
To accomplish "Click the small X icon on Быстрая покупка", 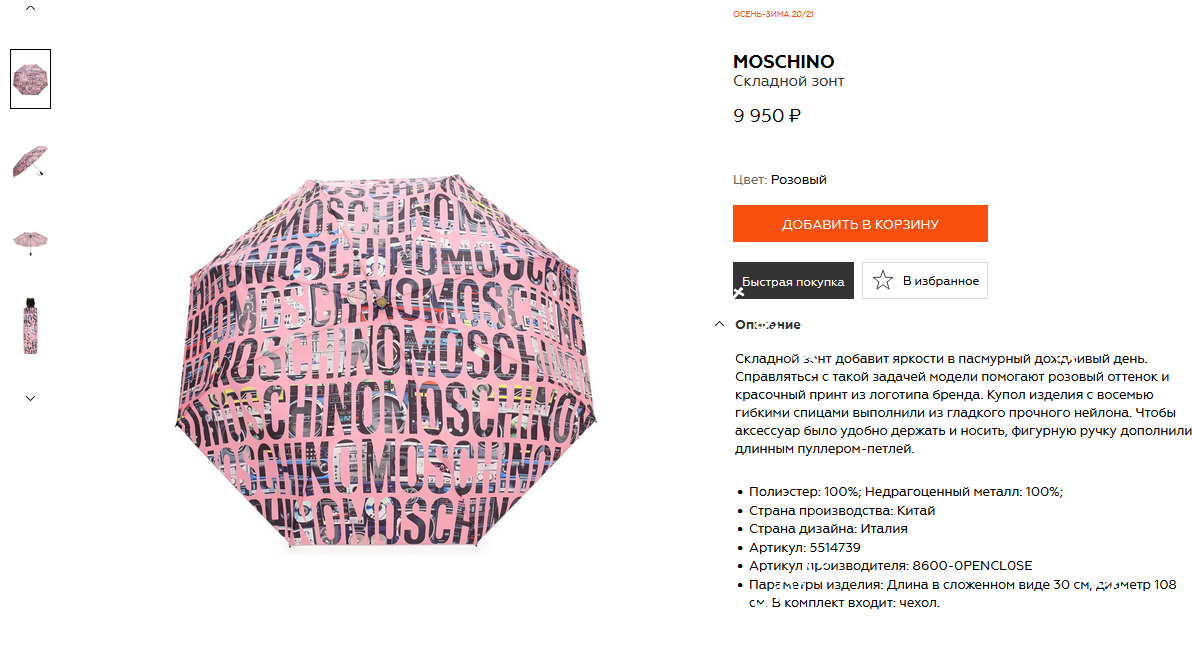I will (x=738, y=293).
